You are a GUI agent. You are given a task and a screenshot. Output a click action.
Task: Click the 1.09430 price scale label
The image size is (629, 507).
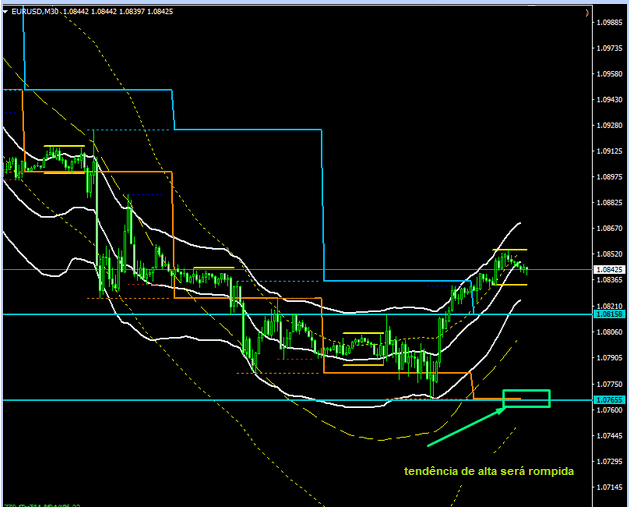tap(608, 99)
